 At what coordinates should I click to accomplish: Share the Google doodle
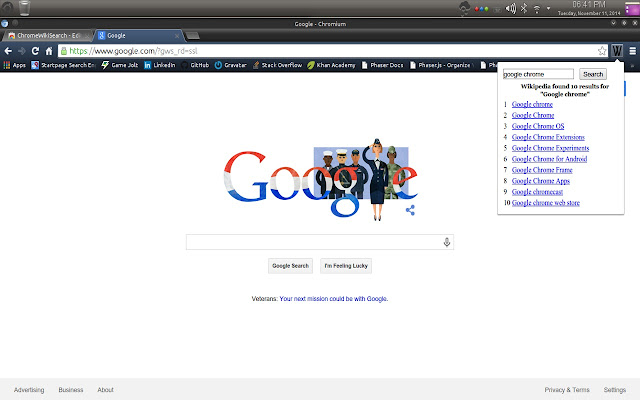point(410,210)
